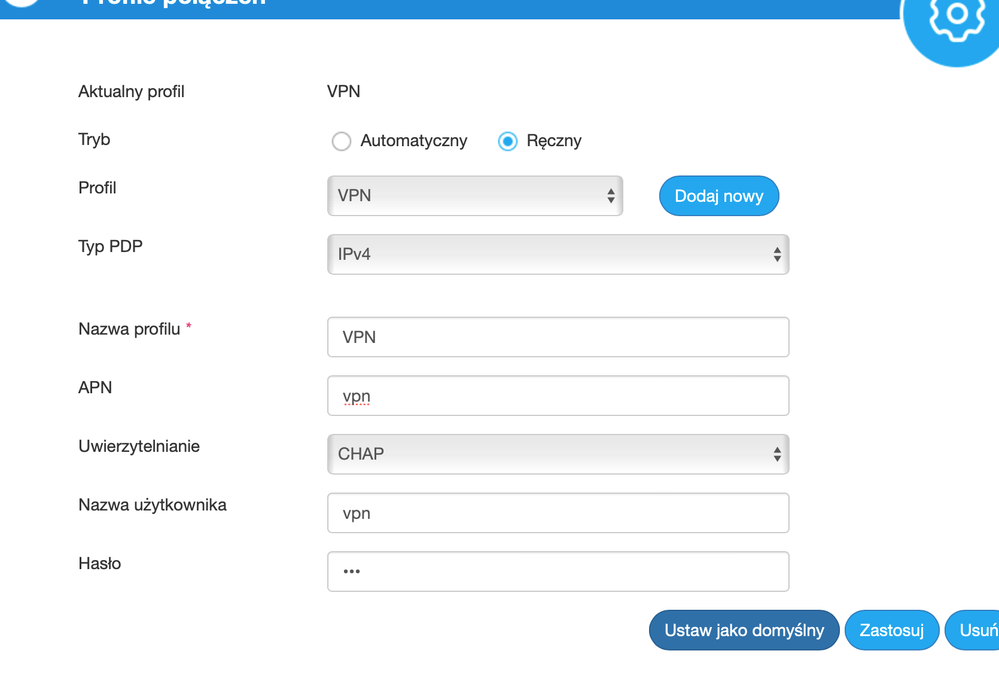Image resolution: width=999 pixels, height=674 pixels.
Task: Open the Profil dropdown showing VPN
Action: (x=475, y=196)
